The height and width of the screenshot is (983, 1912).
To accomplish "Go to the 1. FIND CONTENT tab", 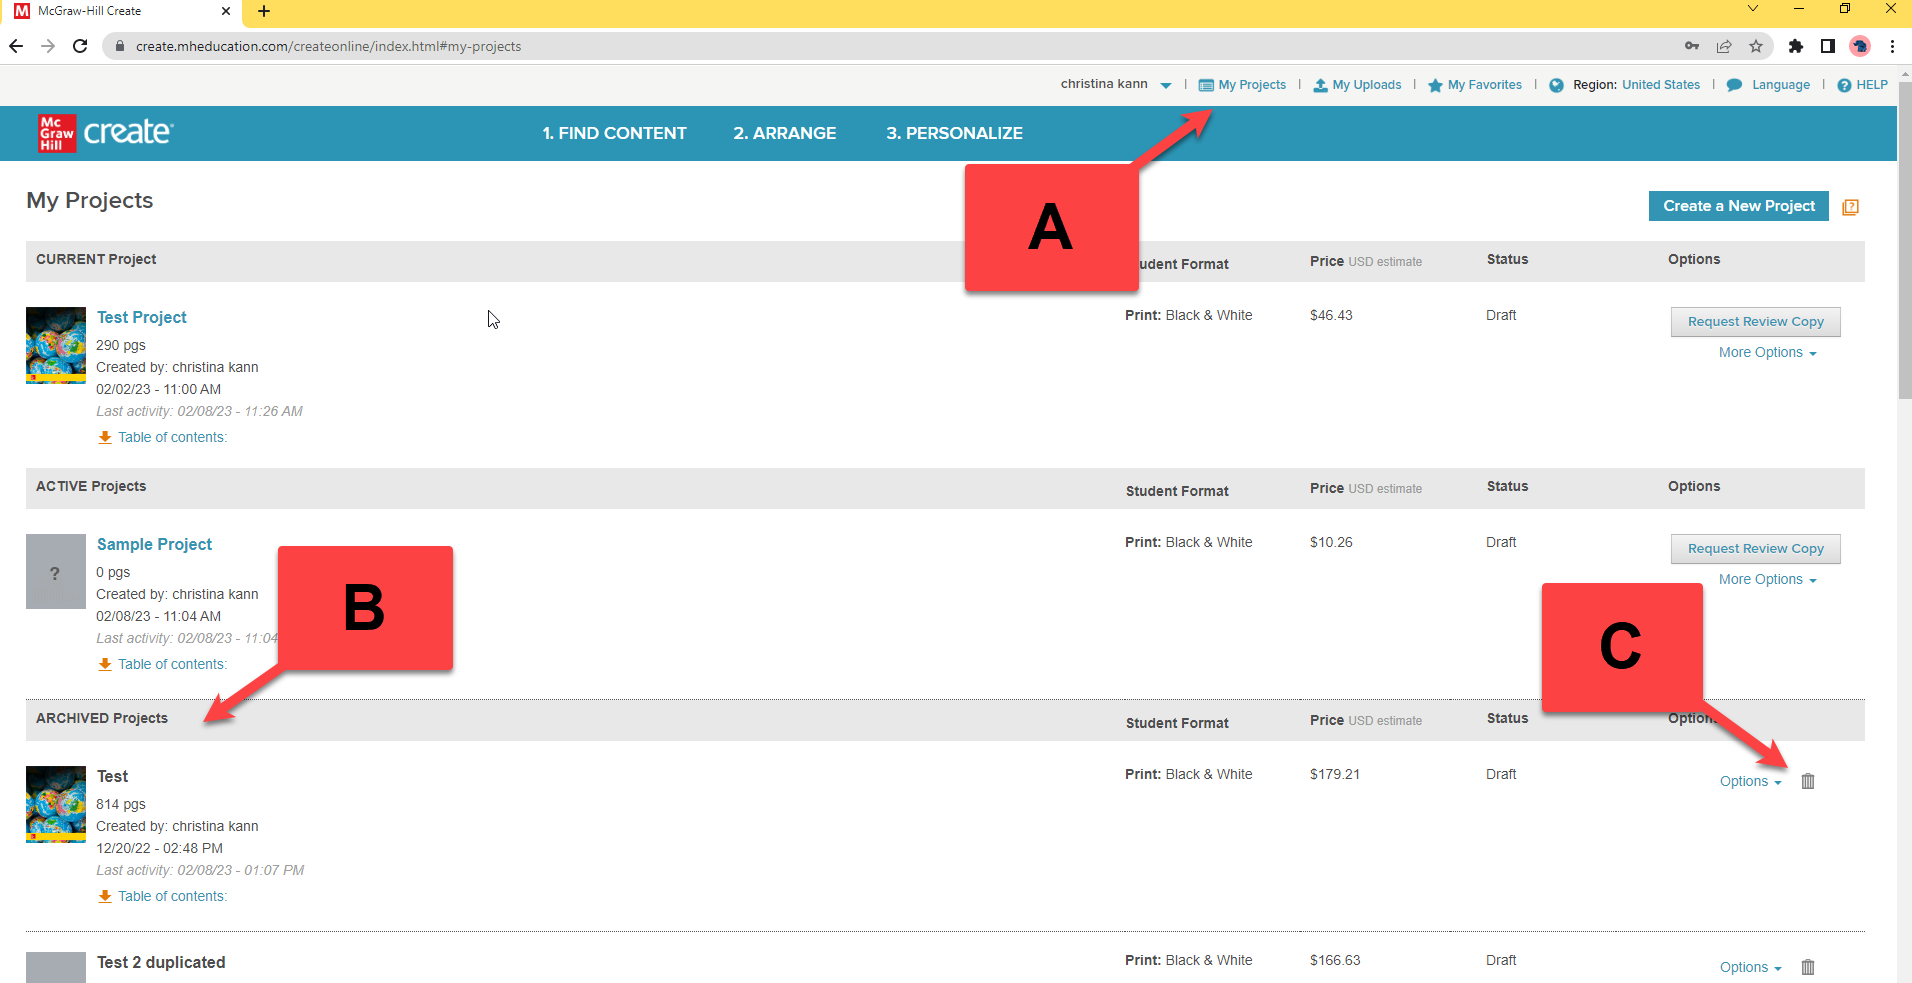I will [x=614, y=133].
